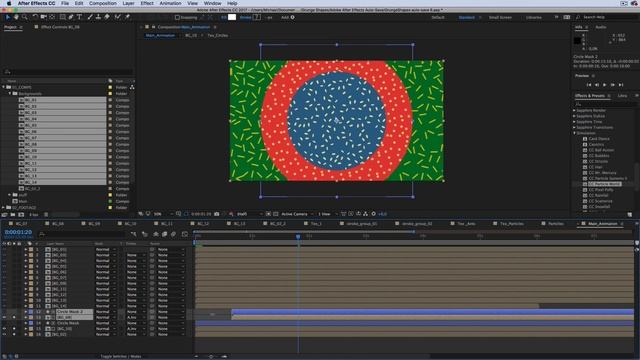Viewport: 640px width, 360px height.
Task: Collapse the Simulation effects category
Action: click(x=575, y=133)
